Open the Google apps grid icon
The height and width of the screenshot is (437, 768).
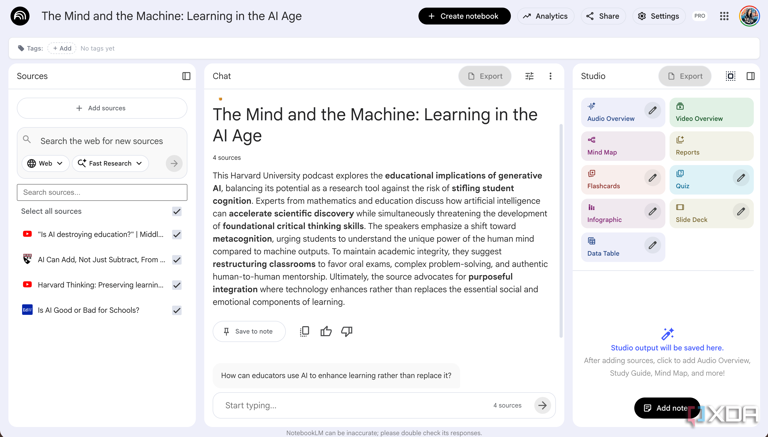coord(724,16)
